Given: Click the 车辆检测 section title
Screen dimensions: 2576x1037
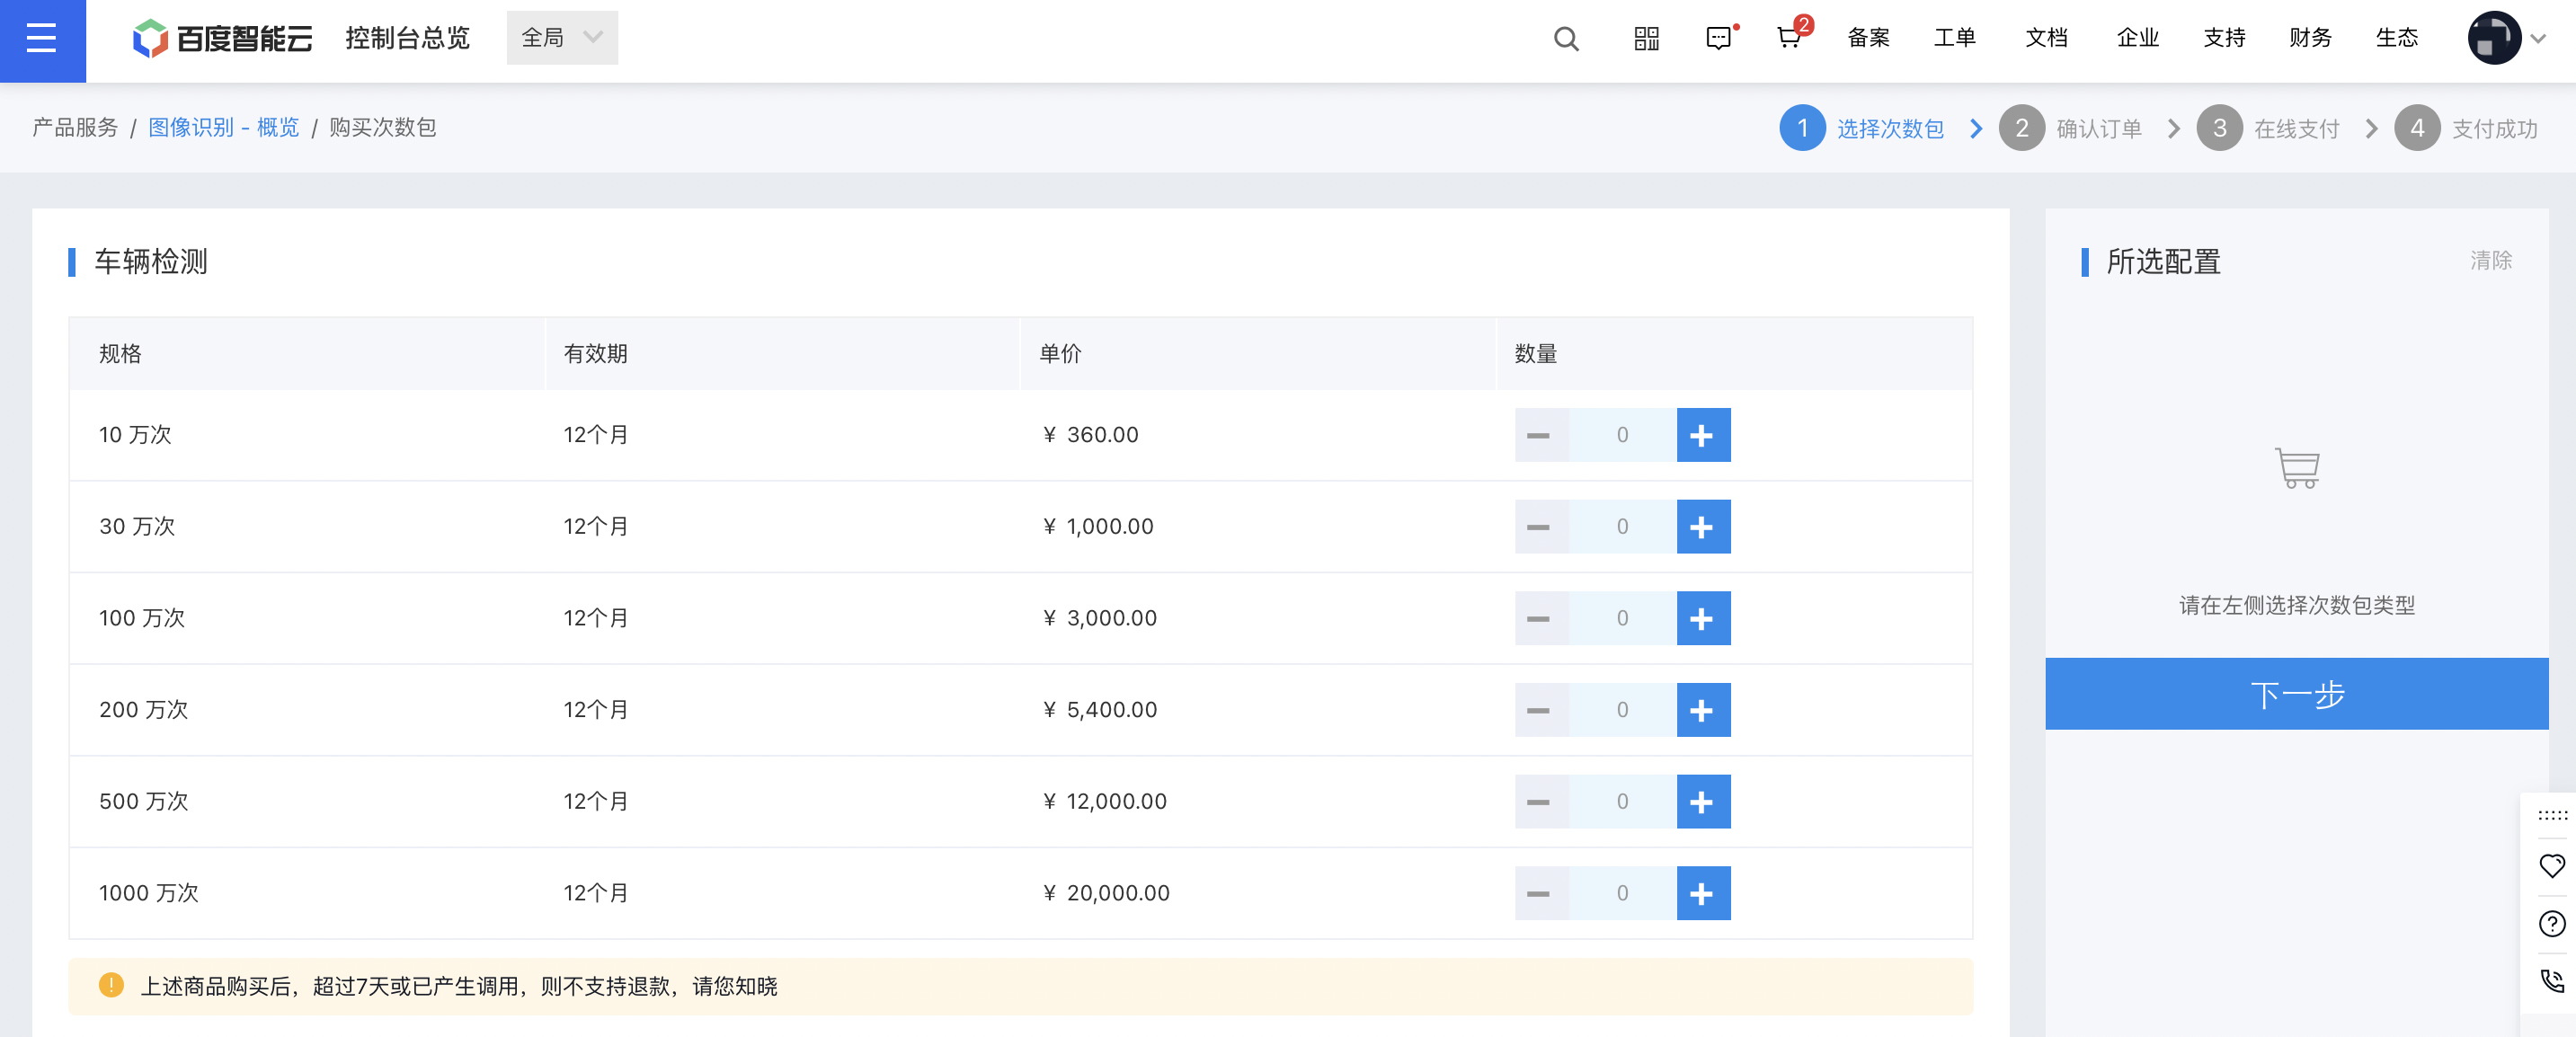Looking at the screenshot, I should click(x=151, y=262).
